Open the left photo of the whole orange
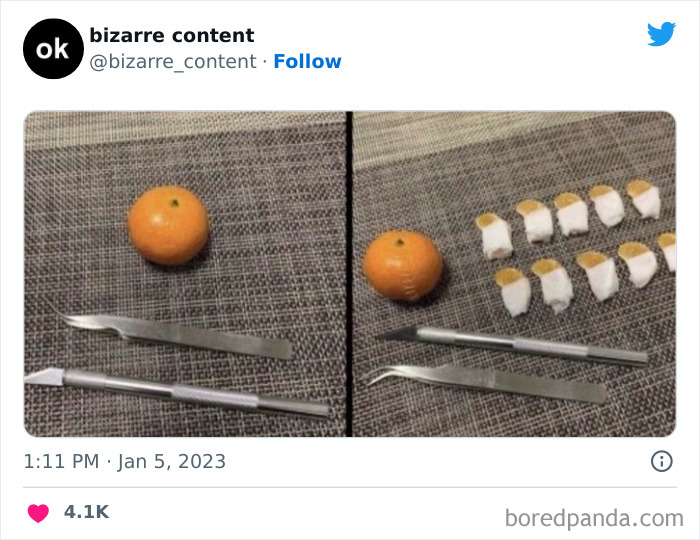This screenshot has height=540, width=700. pyautogui.click(x=185, y=274)
